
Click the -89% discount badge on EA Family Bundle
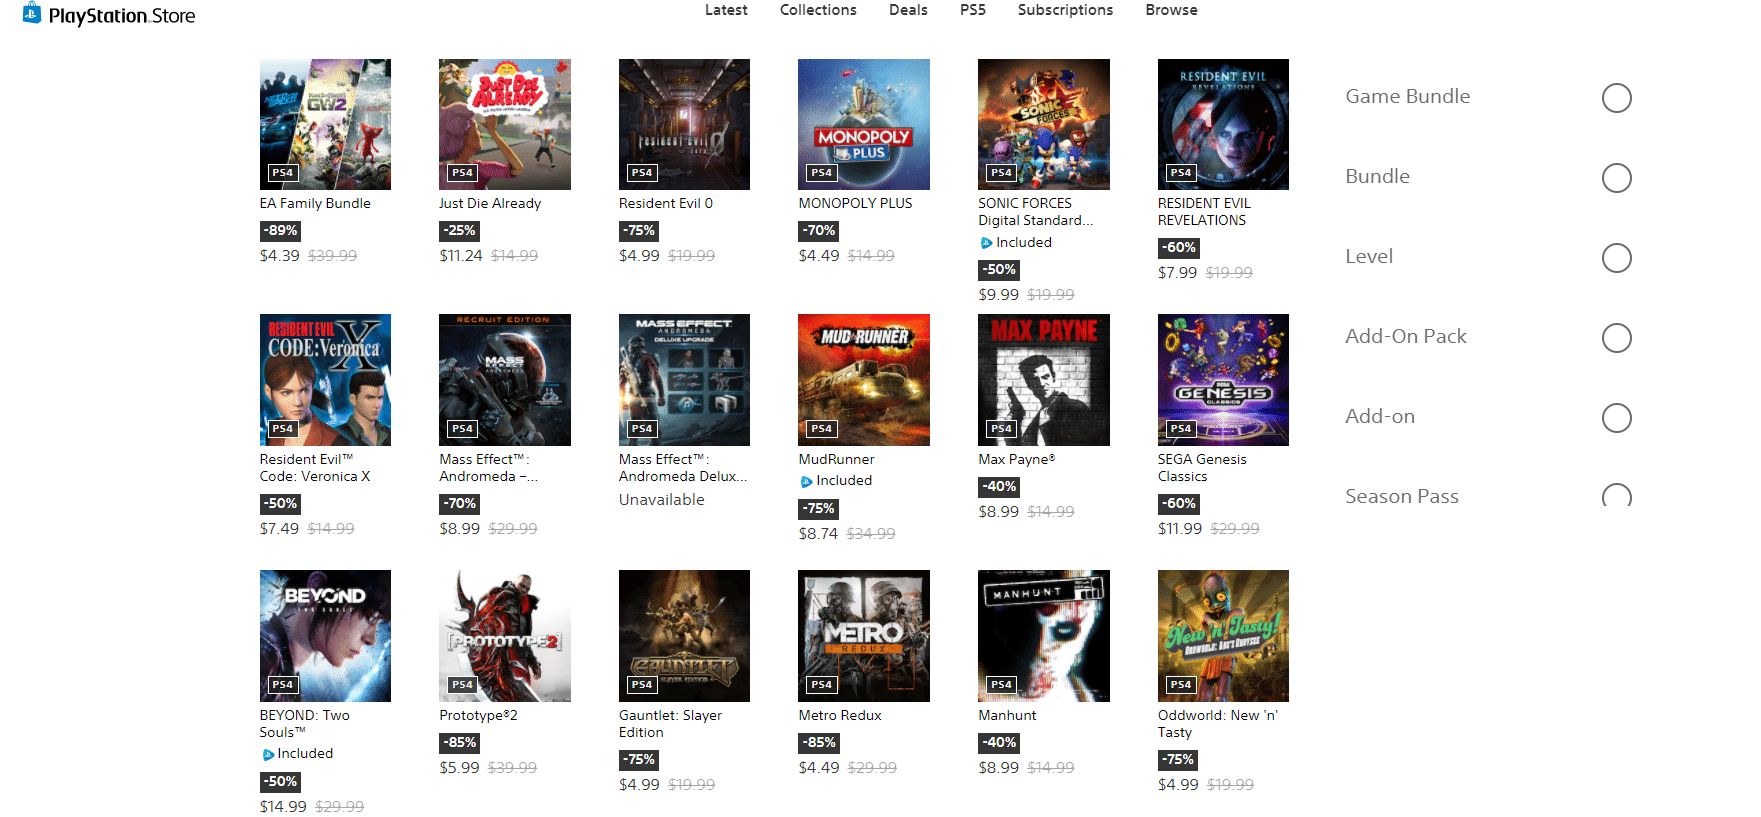tap(280, 231)
